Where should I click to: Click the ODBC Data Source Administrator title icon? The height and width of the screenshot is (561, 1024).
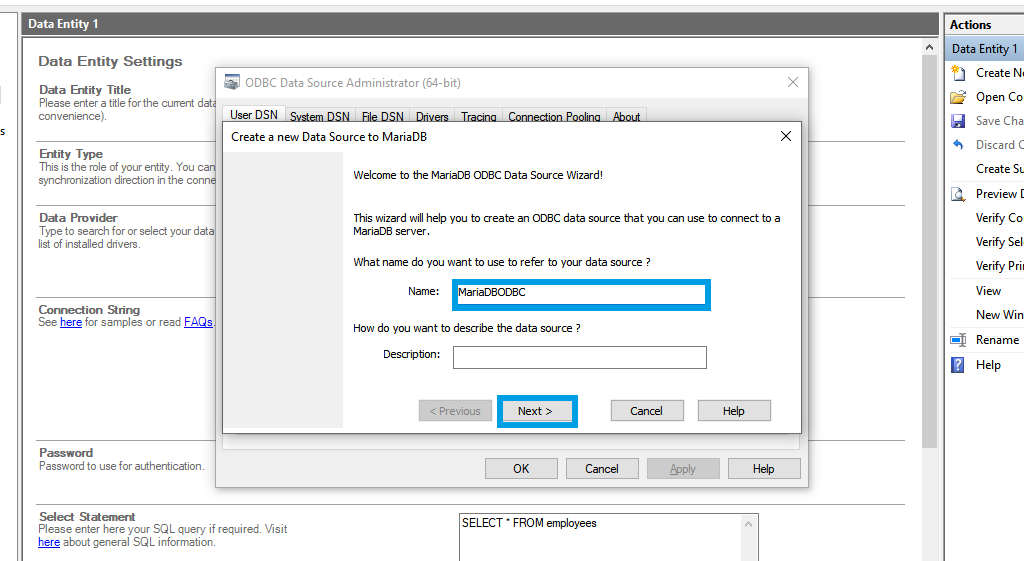click(x=232, y=83)
